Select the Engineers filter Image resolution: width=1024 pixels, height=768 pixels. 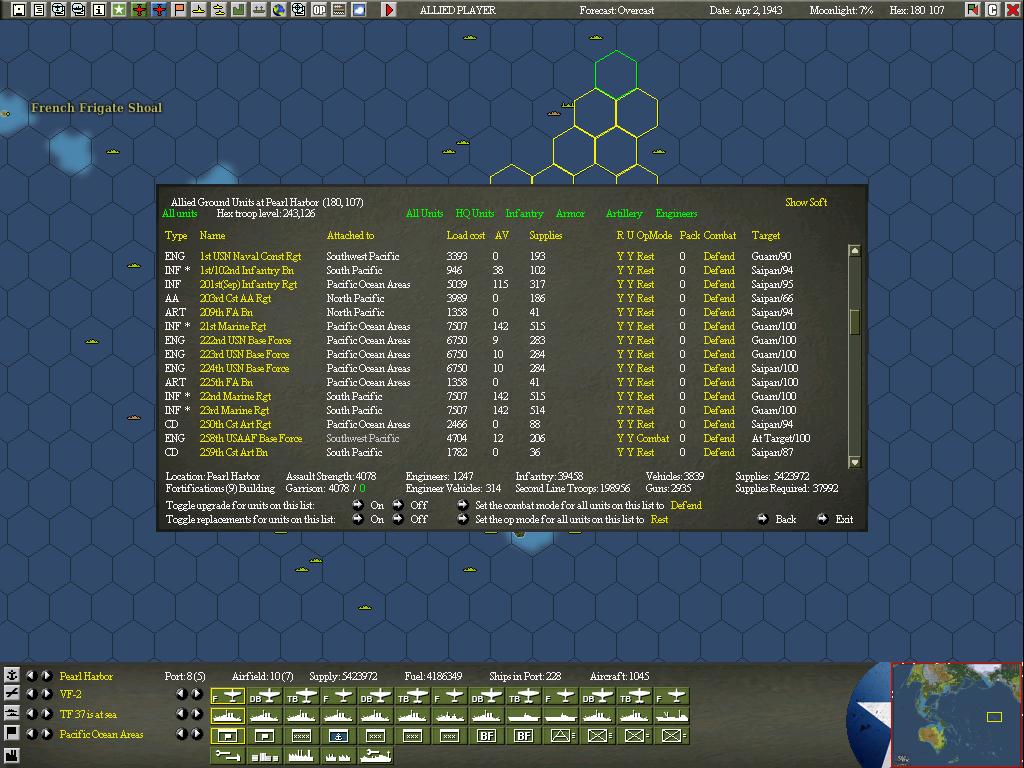pos(676,214)
